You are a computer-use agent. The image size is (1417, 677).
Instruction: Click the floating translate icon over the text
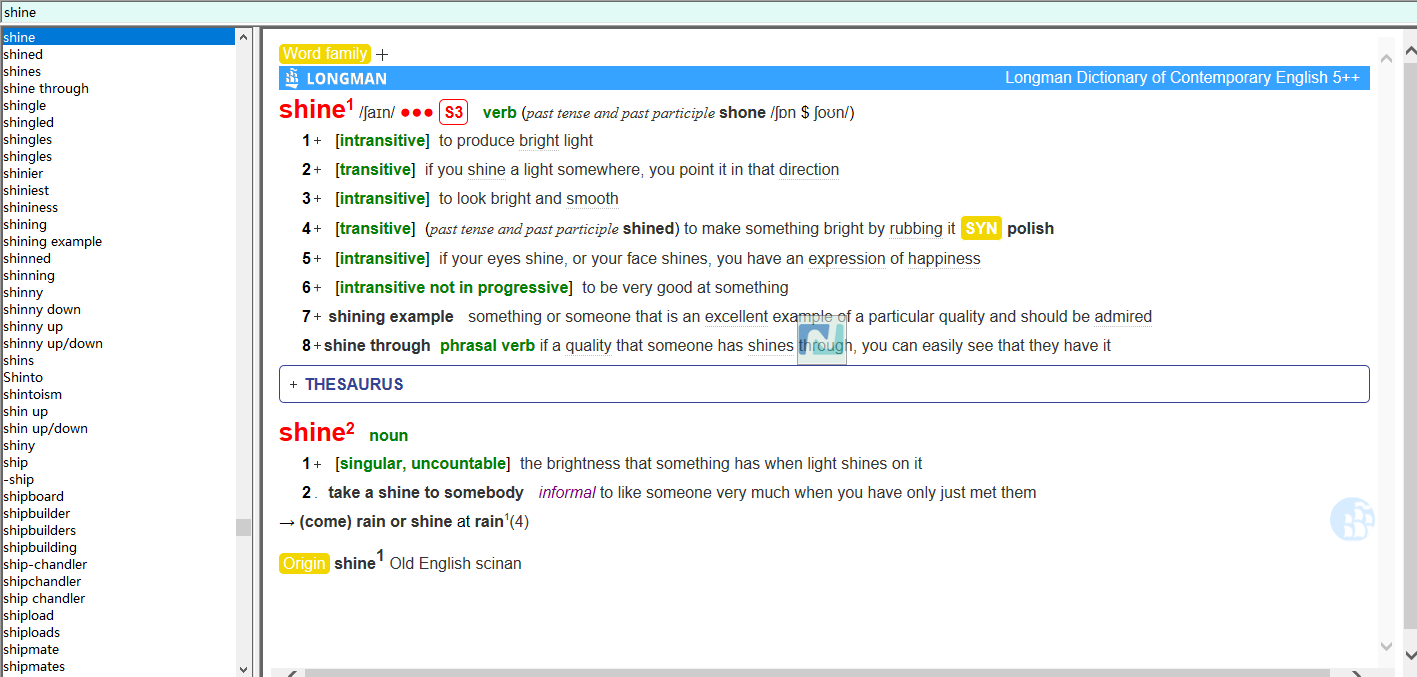(821, 340)
